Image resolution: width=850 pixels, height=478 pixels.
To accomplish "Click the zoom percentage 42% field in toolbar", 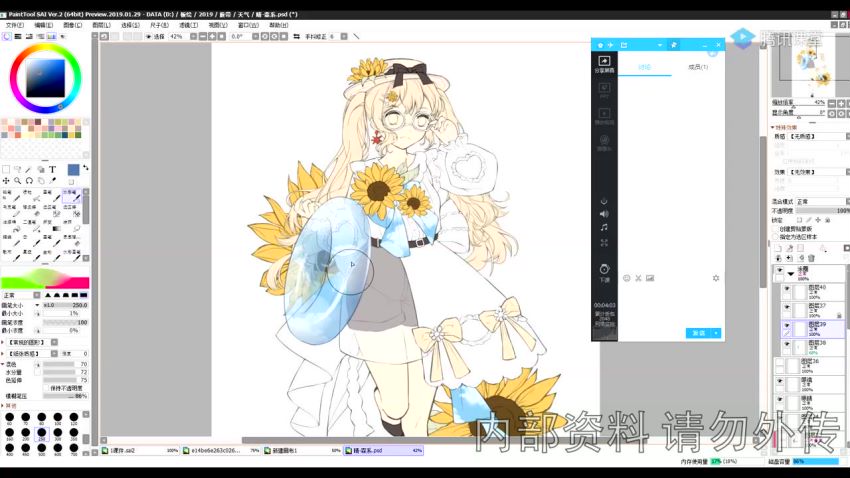I will pyautogui.click(x=178, y=36).
